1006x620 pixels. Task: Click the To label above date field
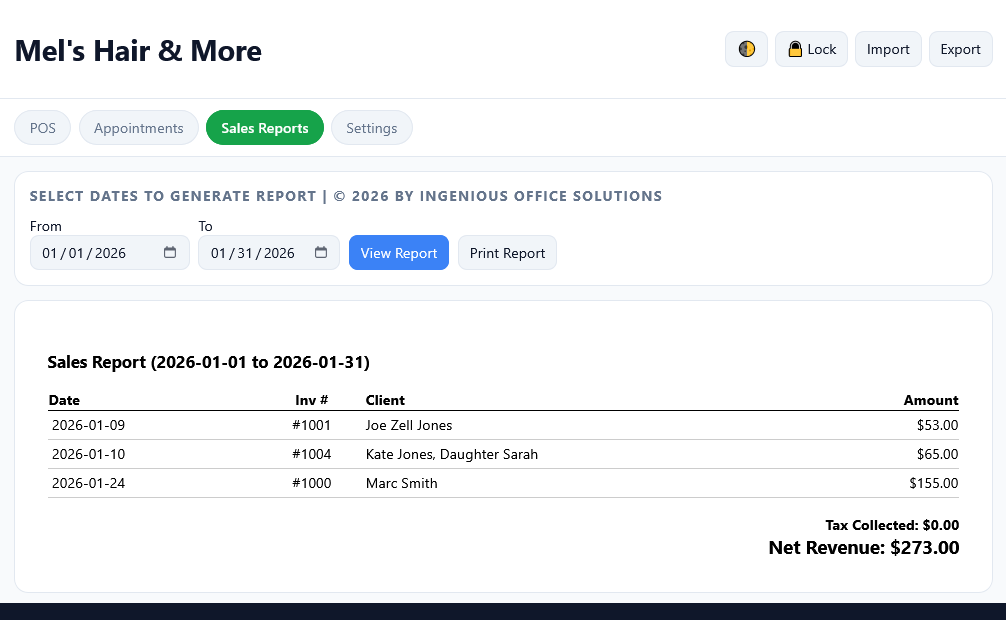205,226
